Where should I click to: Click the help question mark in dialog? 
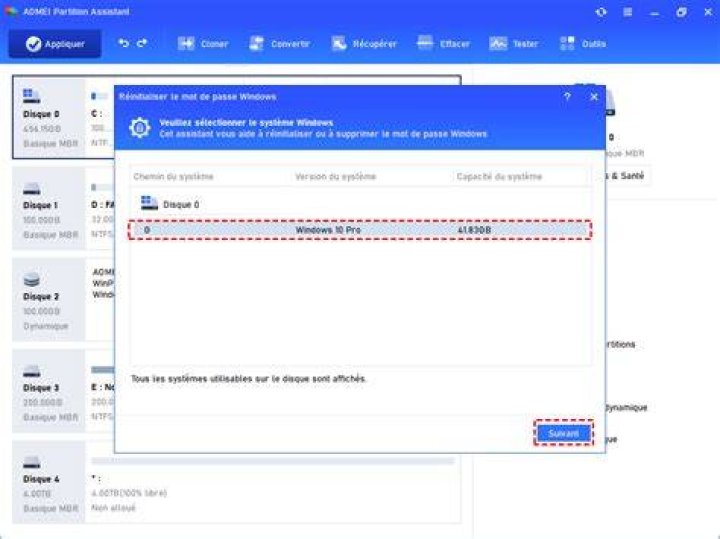567,97
